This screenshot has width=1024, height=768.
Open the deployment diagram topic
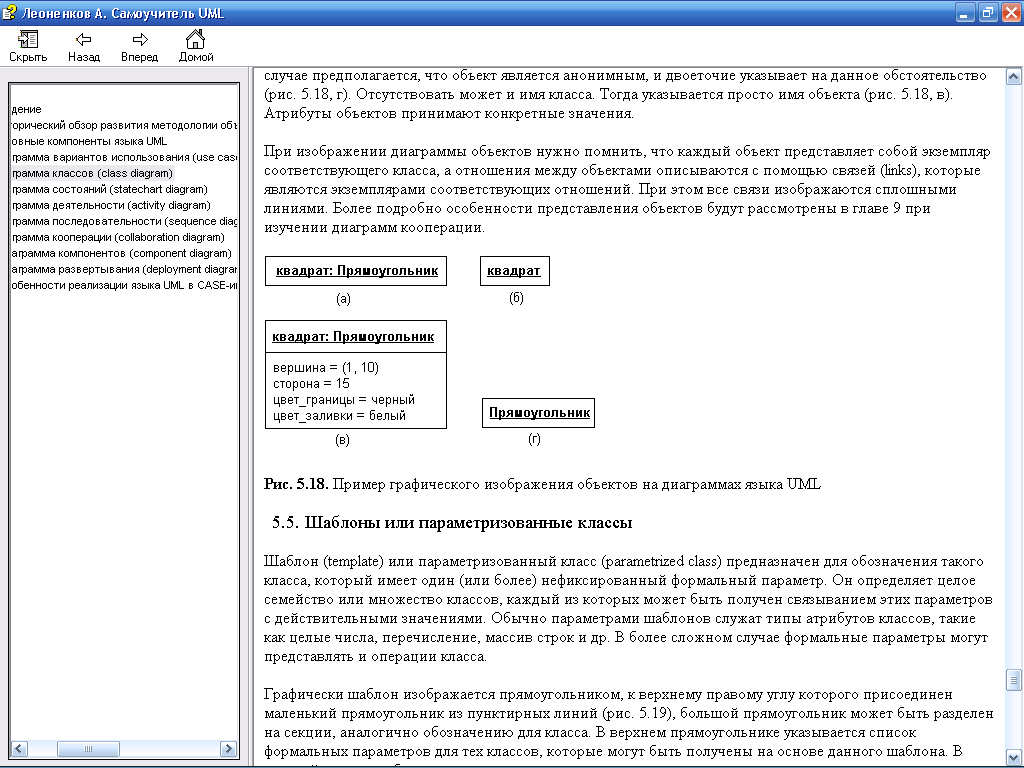point(124,269)
